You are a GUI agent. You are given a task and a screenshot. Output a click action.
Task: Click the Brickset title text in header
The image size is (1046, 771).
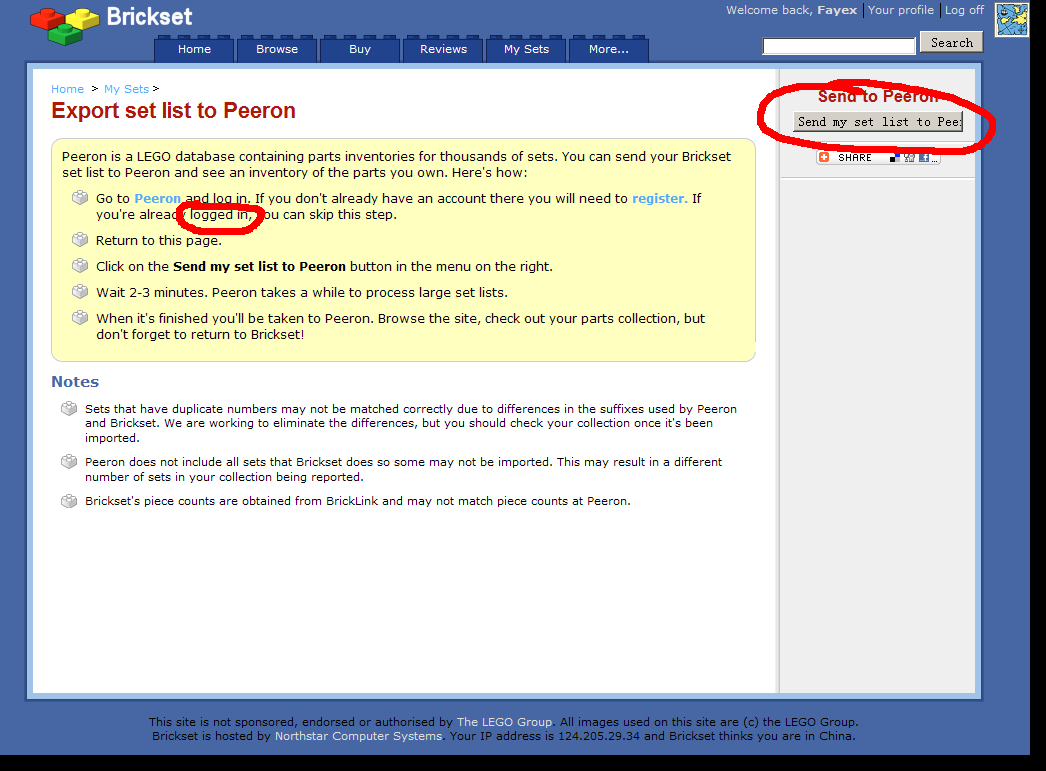(149, 17)
